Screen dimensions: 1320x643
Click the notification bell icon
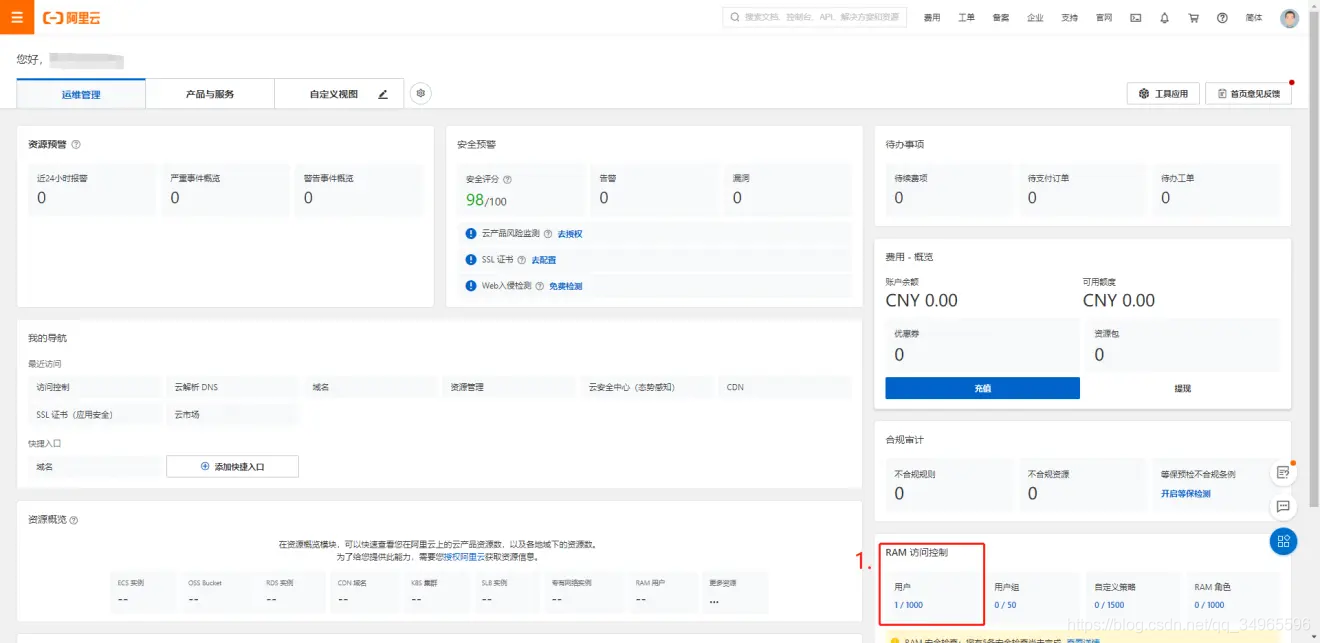tap(1164, 18)
